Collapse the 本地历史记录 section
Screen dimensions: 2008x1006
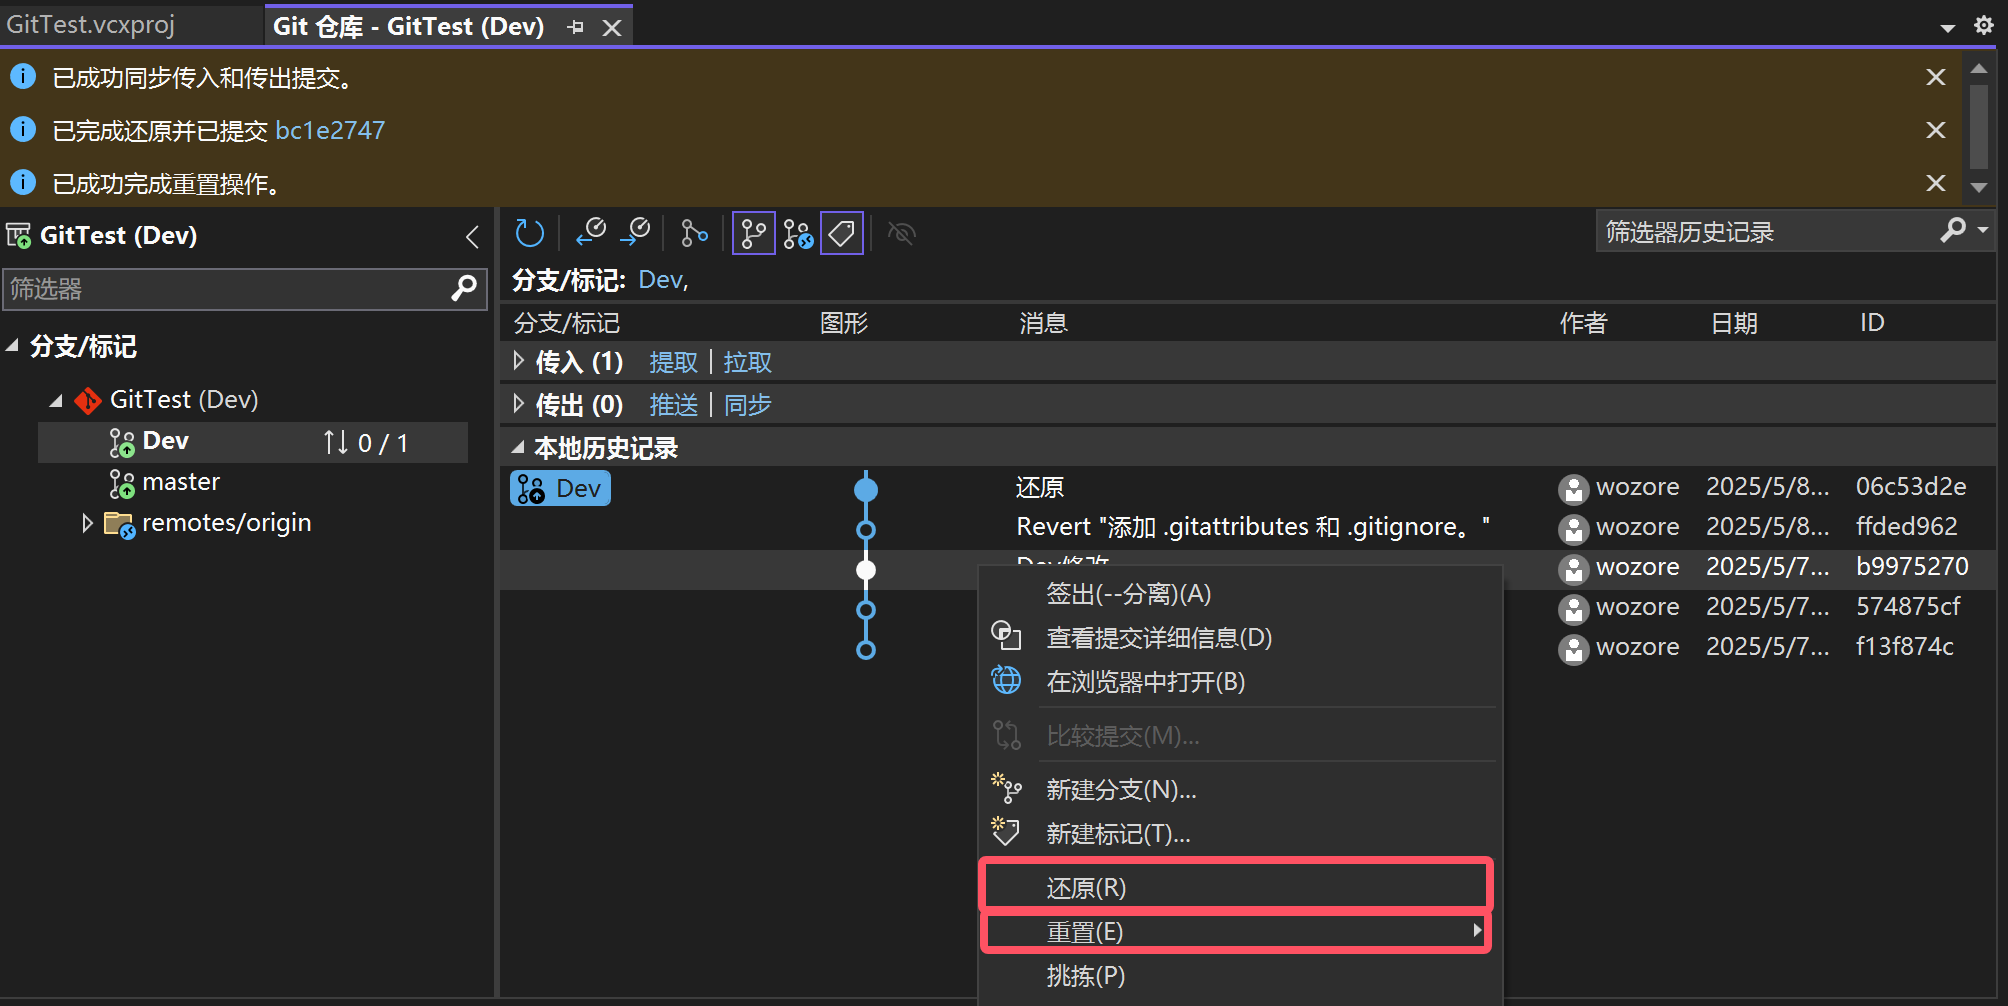tap(517, 448)
